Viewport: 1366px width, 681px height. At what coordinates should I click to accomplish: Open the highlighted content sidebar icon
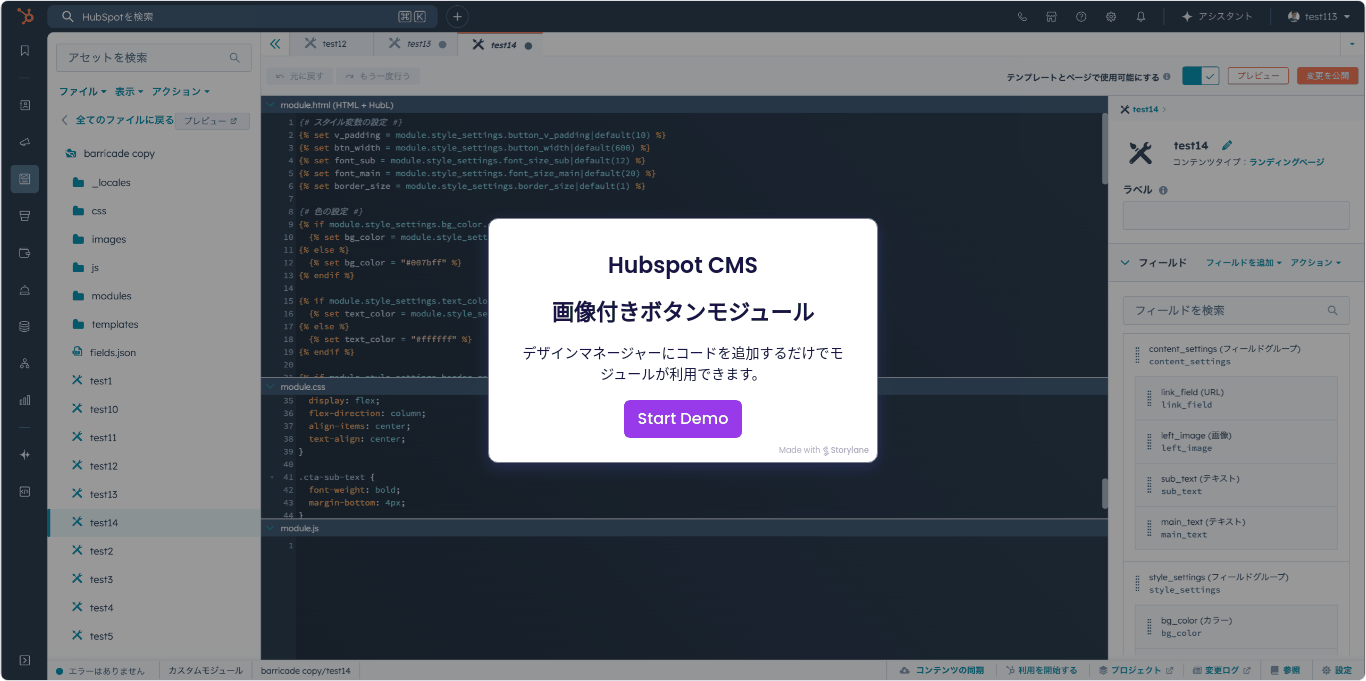point(25,179)
